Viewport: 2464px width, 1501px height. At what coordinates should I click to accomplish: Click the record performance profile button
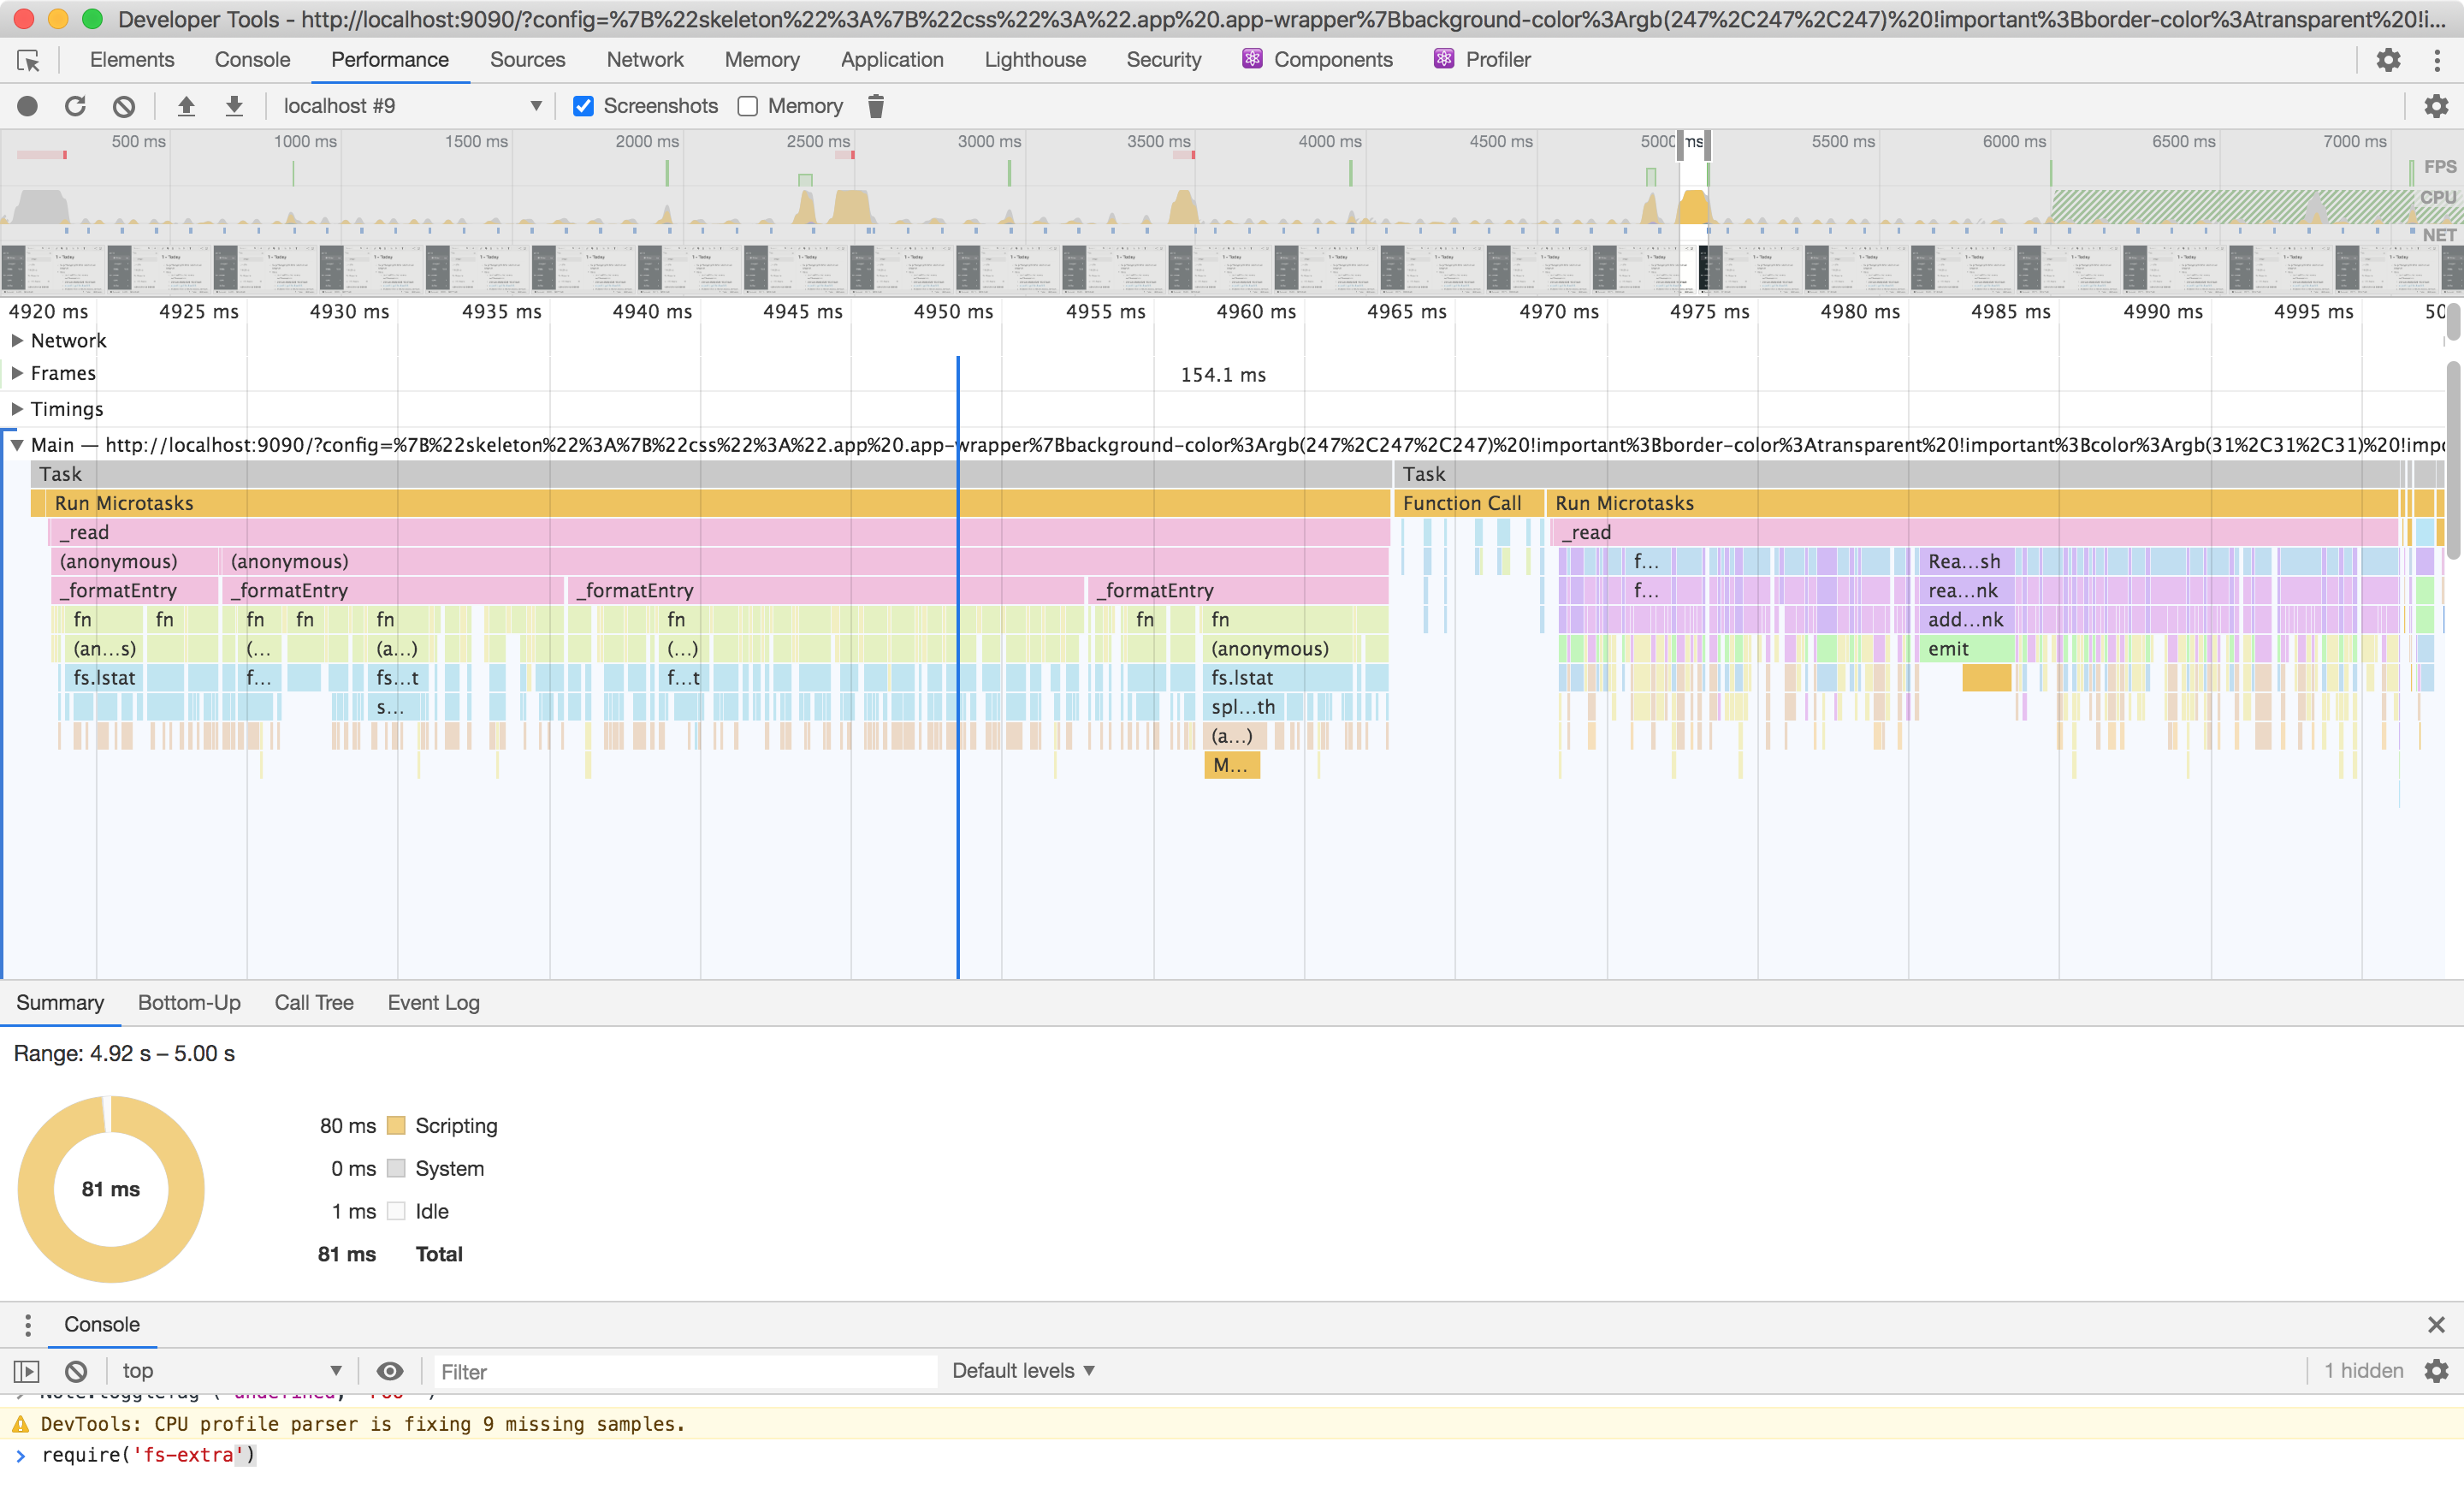tap(28, 106)
